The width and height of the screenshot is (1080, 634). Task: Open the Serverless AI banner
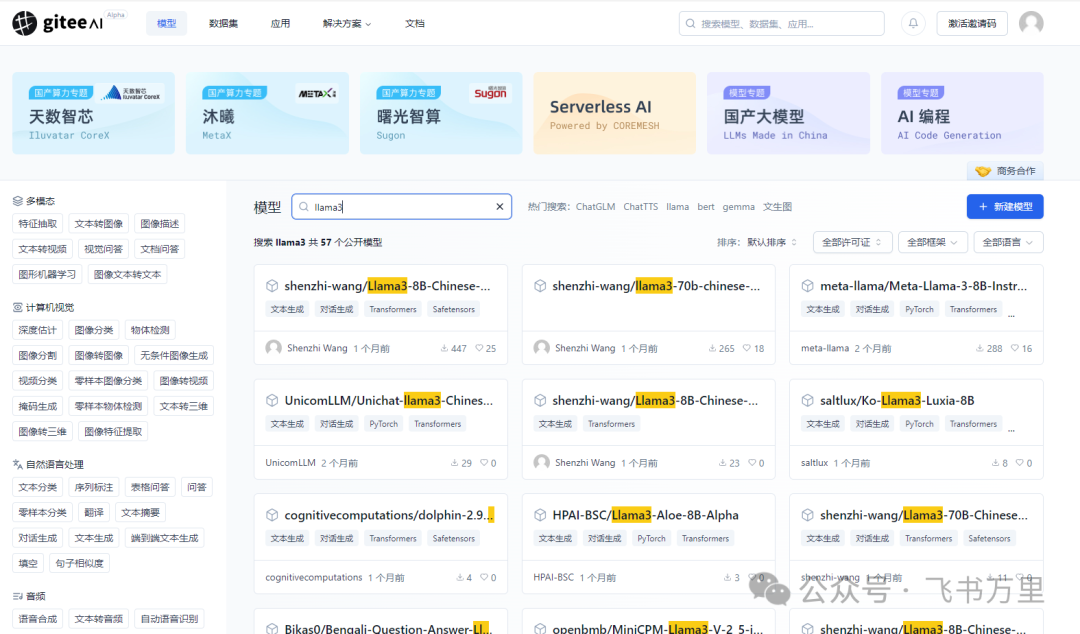pyautogui.click(x=614, y=113)
